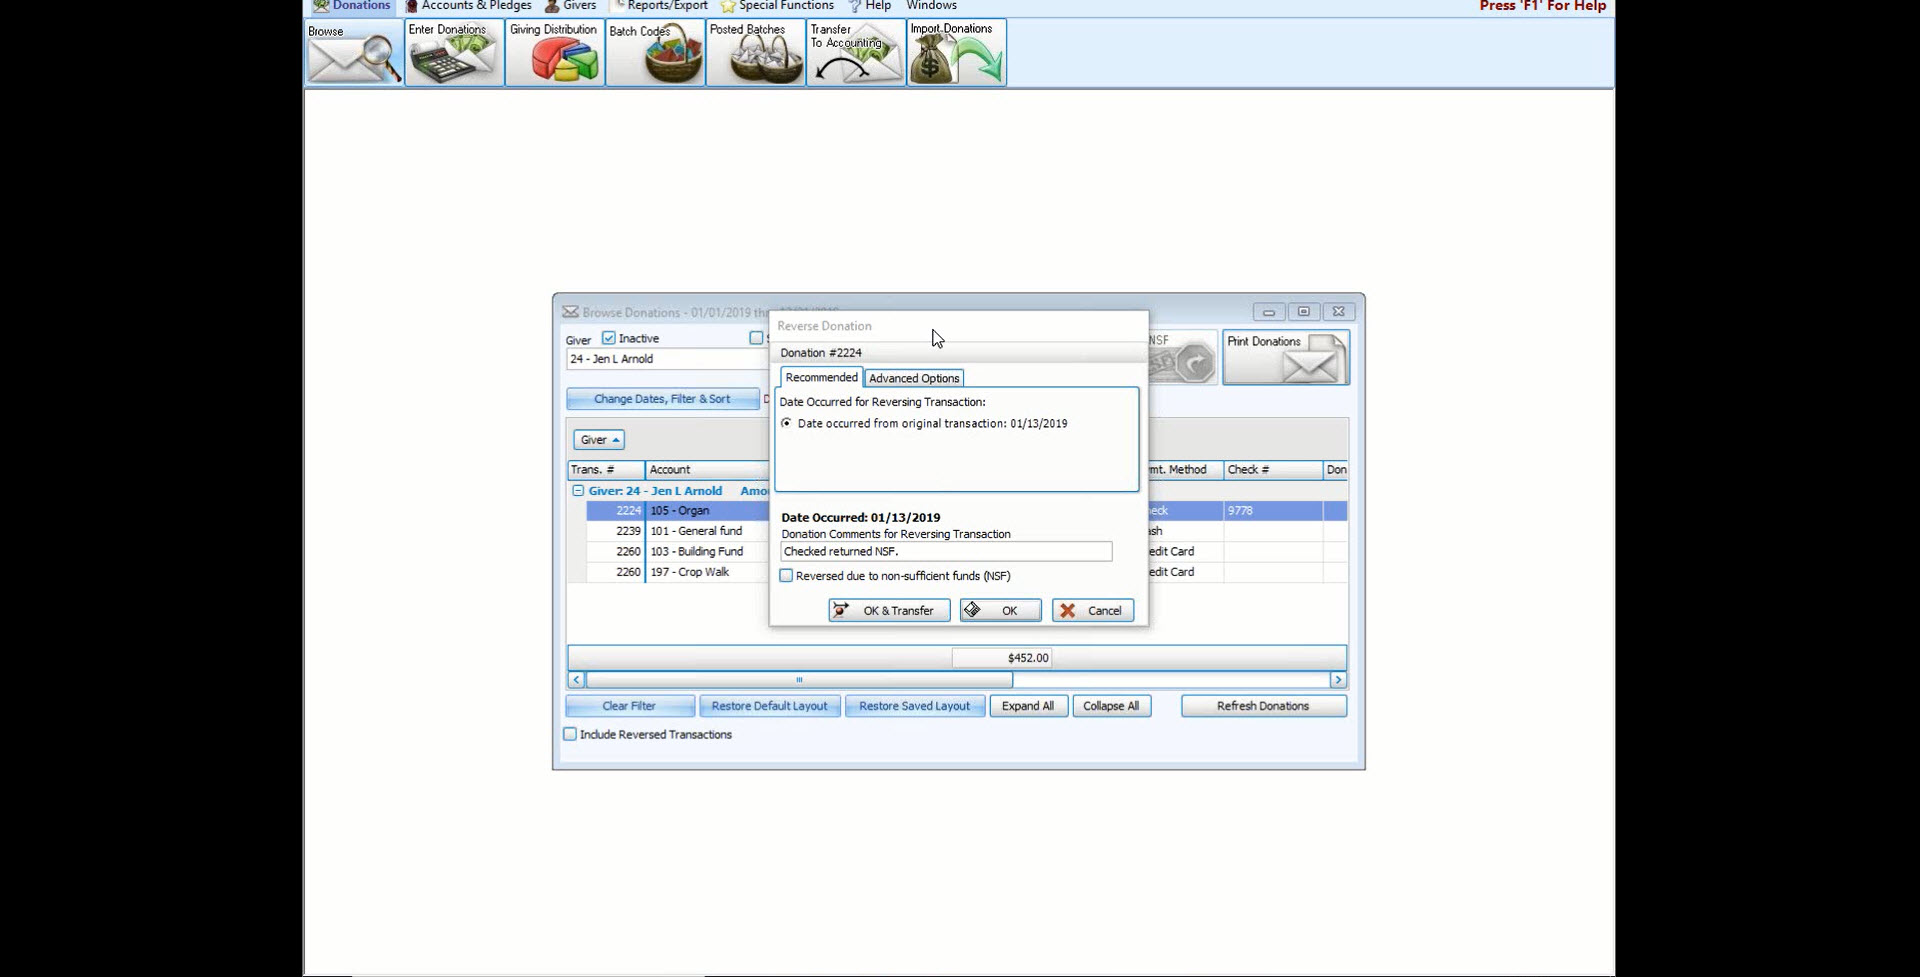This screenshot has height=977, width=1920.
Task: Enable Reversed due to non-sufficient funds checkbox
Action: point(787,576)
